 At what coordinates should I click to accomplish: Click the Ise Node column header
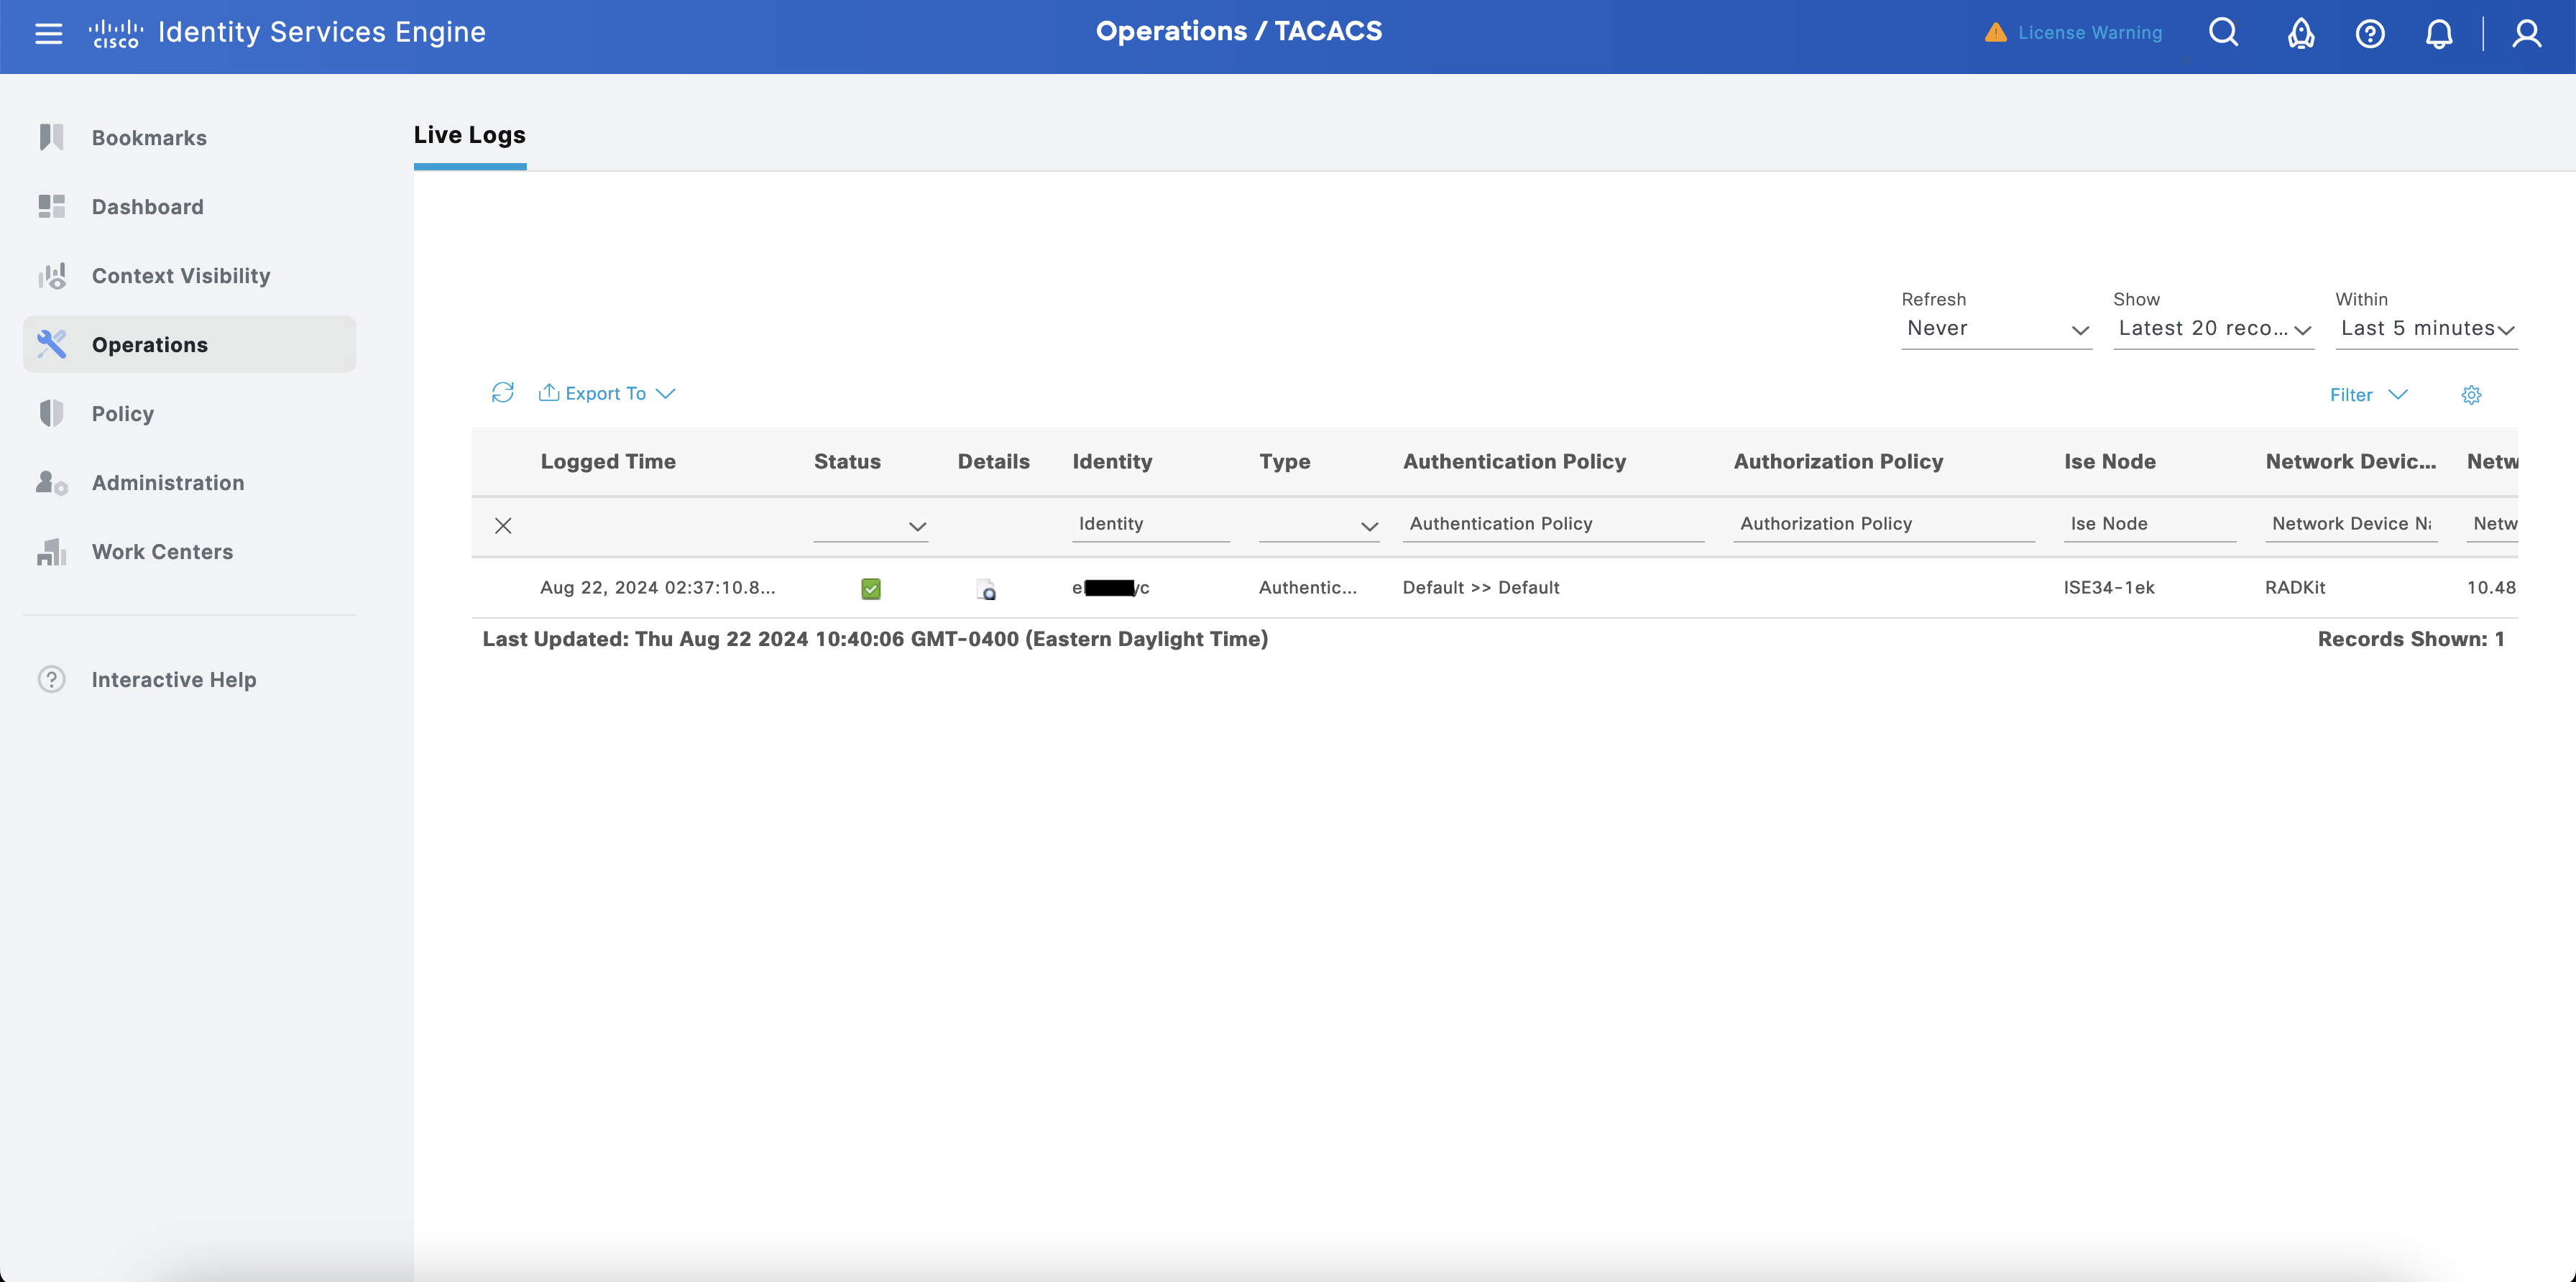click(x=2109, y=461)
